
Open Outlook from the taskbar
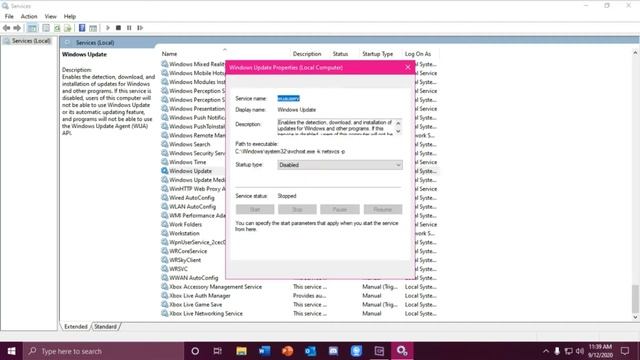pyautogui.click(x=310, y=351)
